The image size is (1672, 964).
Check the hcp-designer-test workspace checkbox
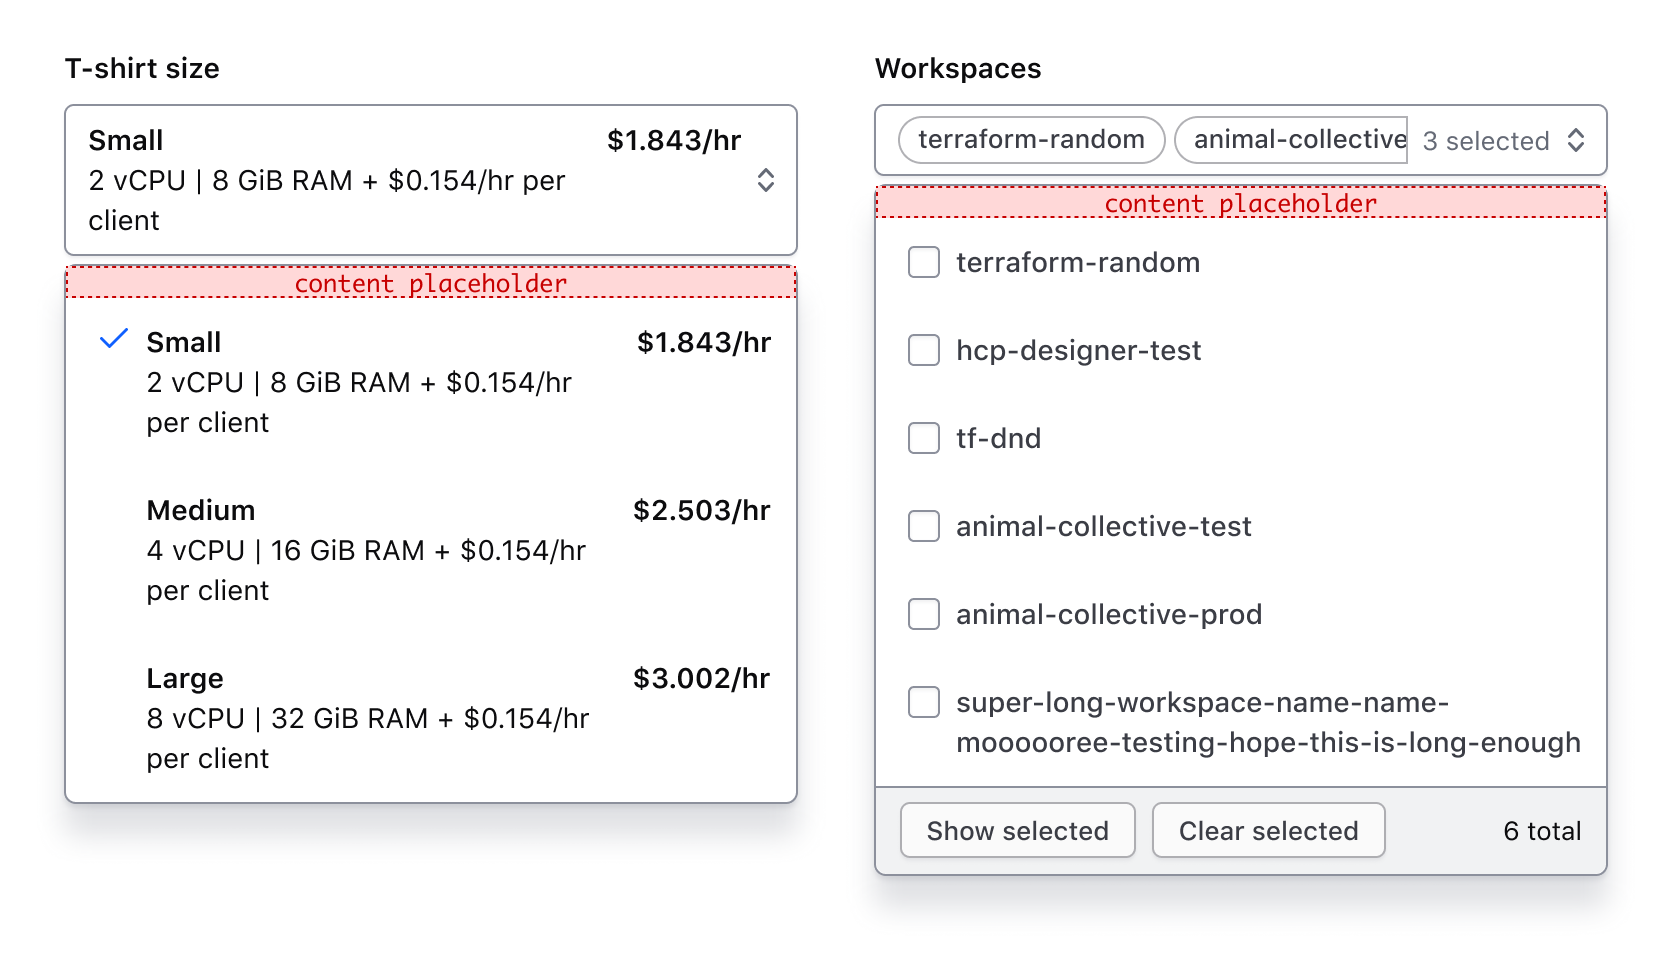pos(923,350)
